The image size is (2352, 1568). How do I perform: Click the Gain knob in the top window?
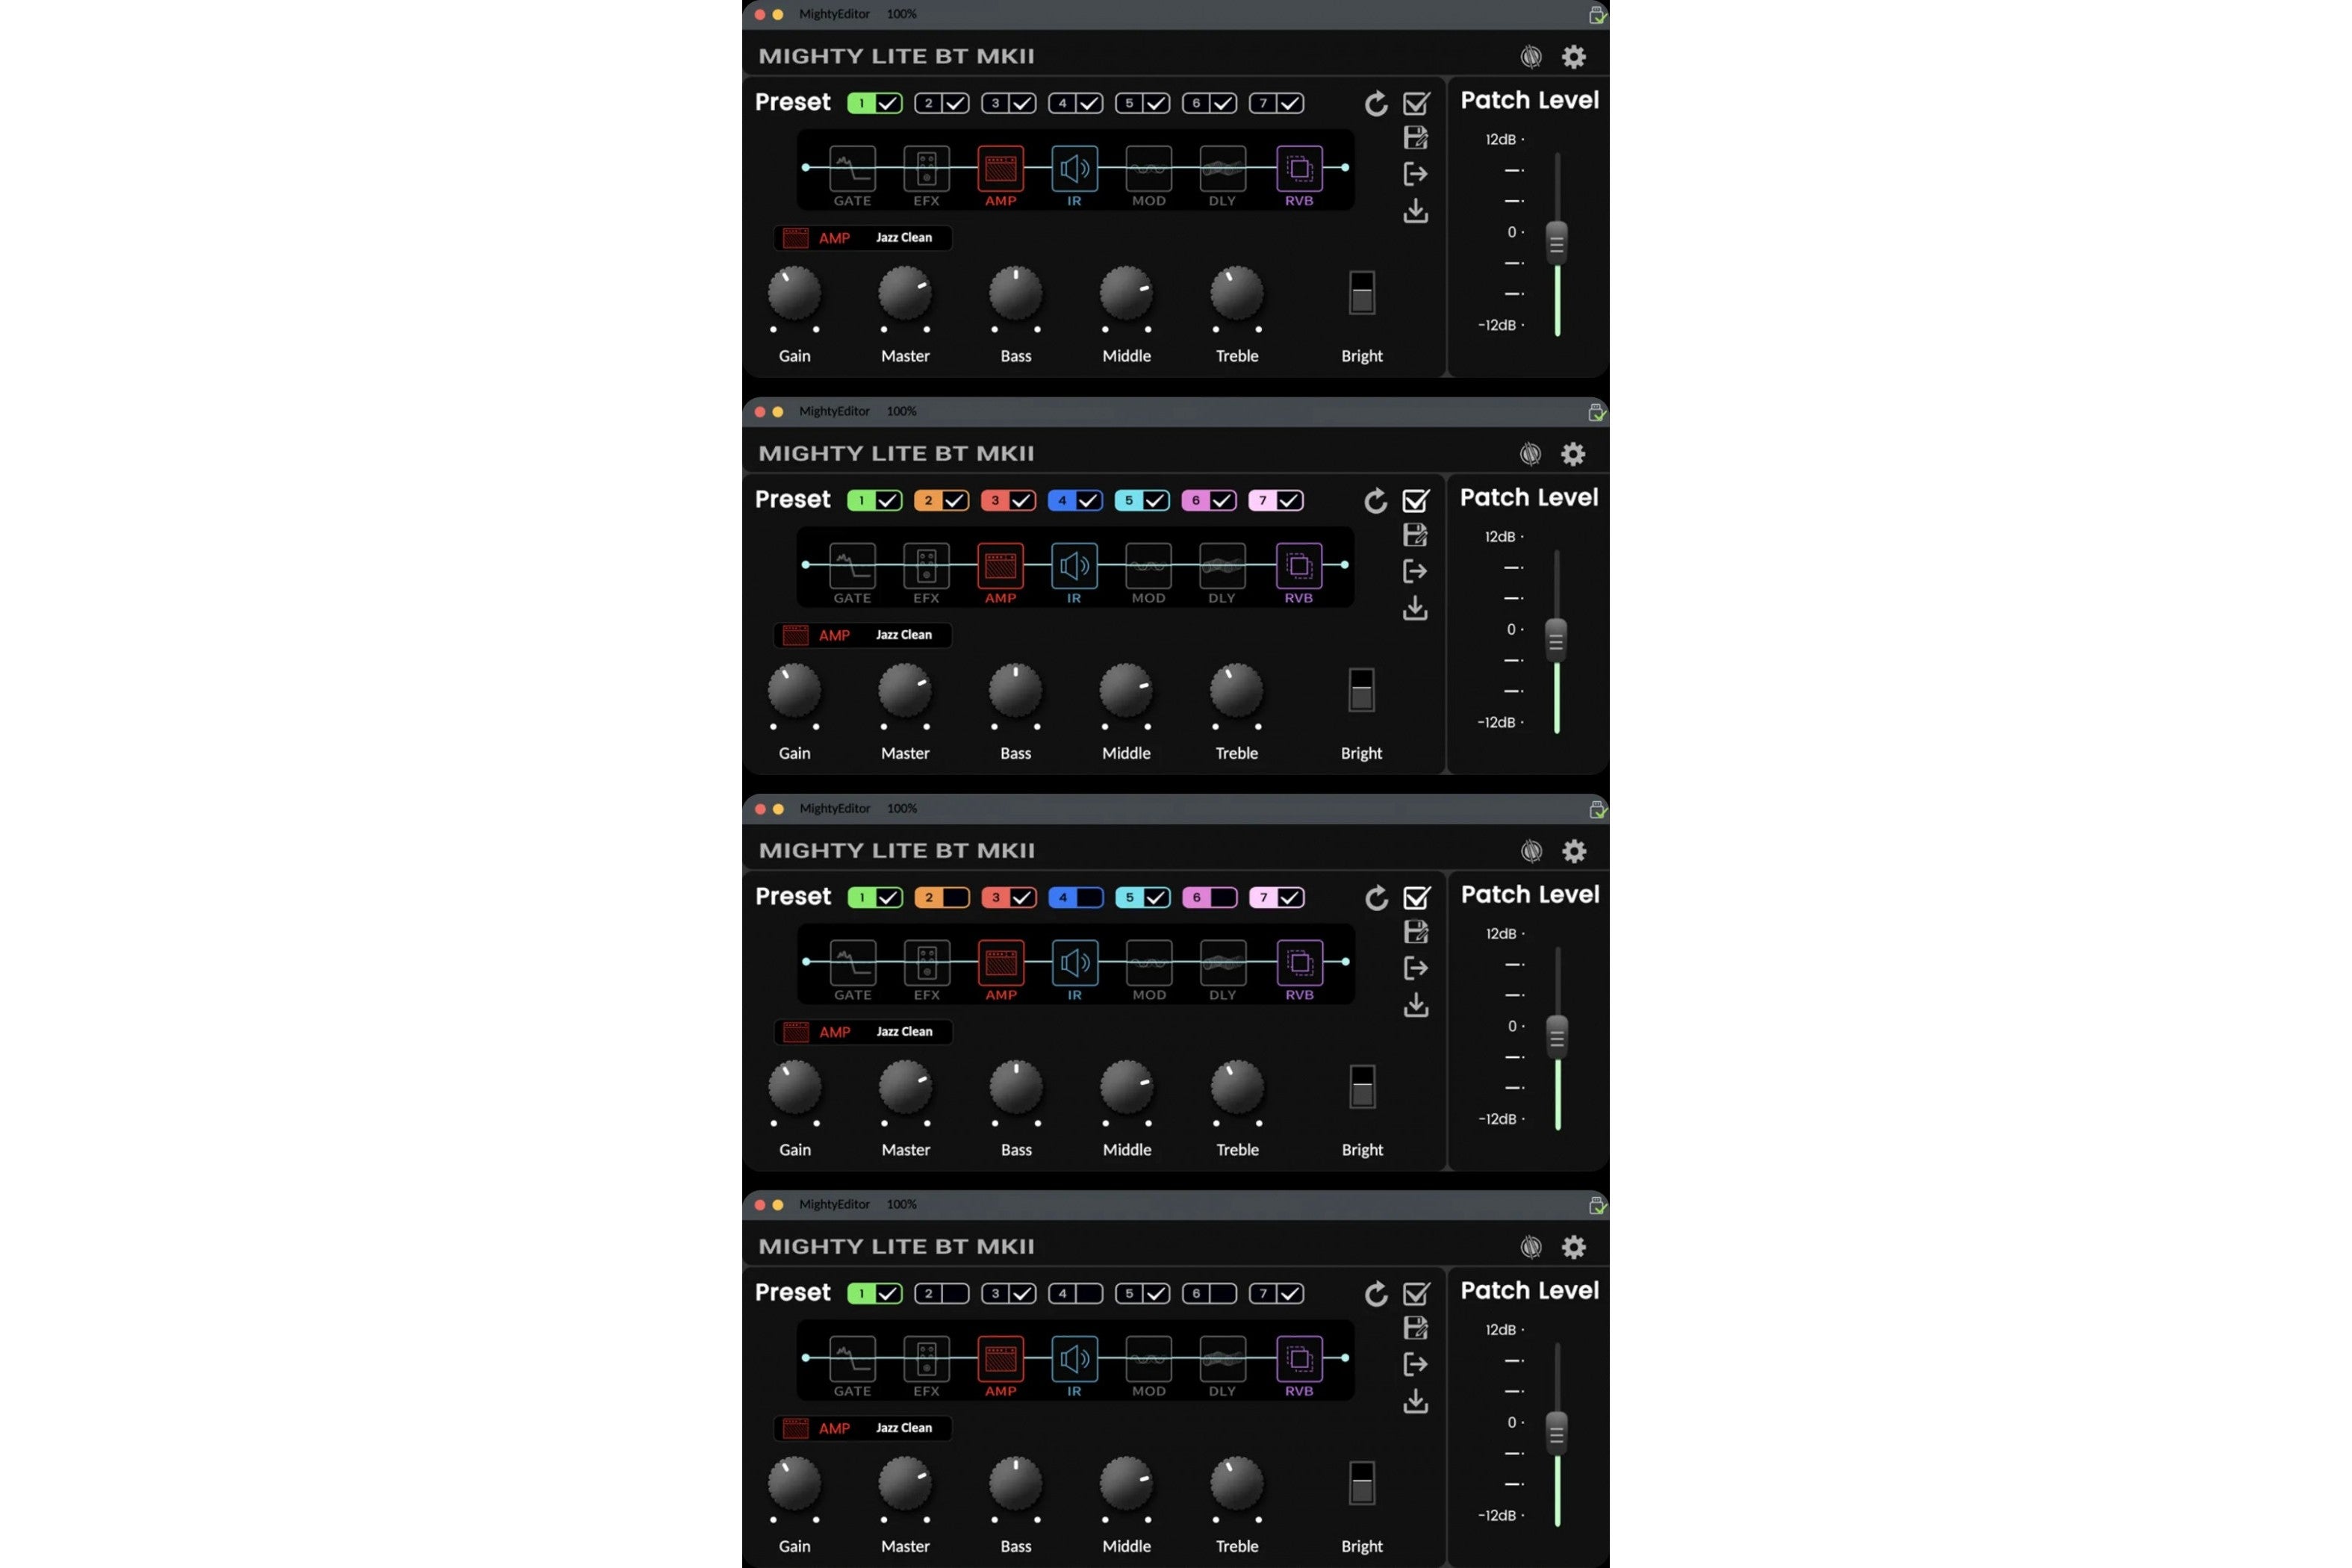pos(794,294)
